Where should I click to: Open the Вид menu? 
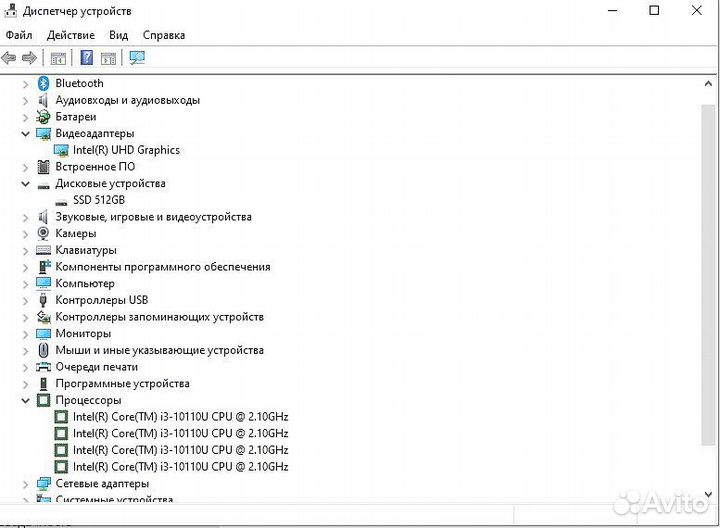click(118, 35)
